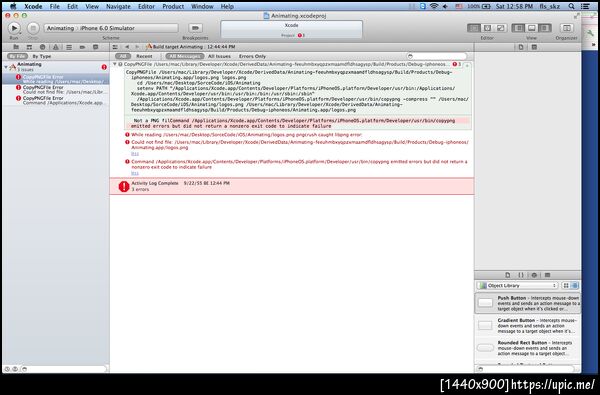This screenshot has height=395, width=600.
Task: Open the File menu
Action: [55, 7]
